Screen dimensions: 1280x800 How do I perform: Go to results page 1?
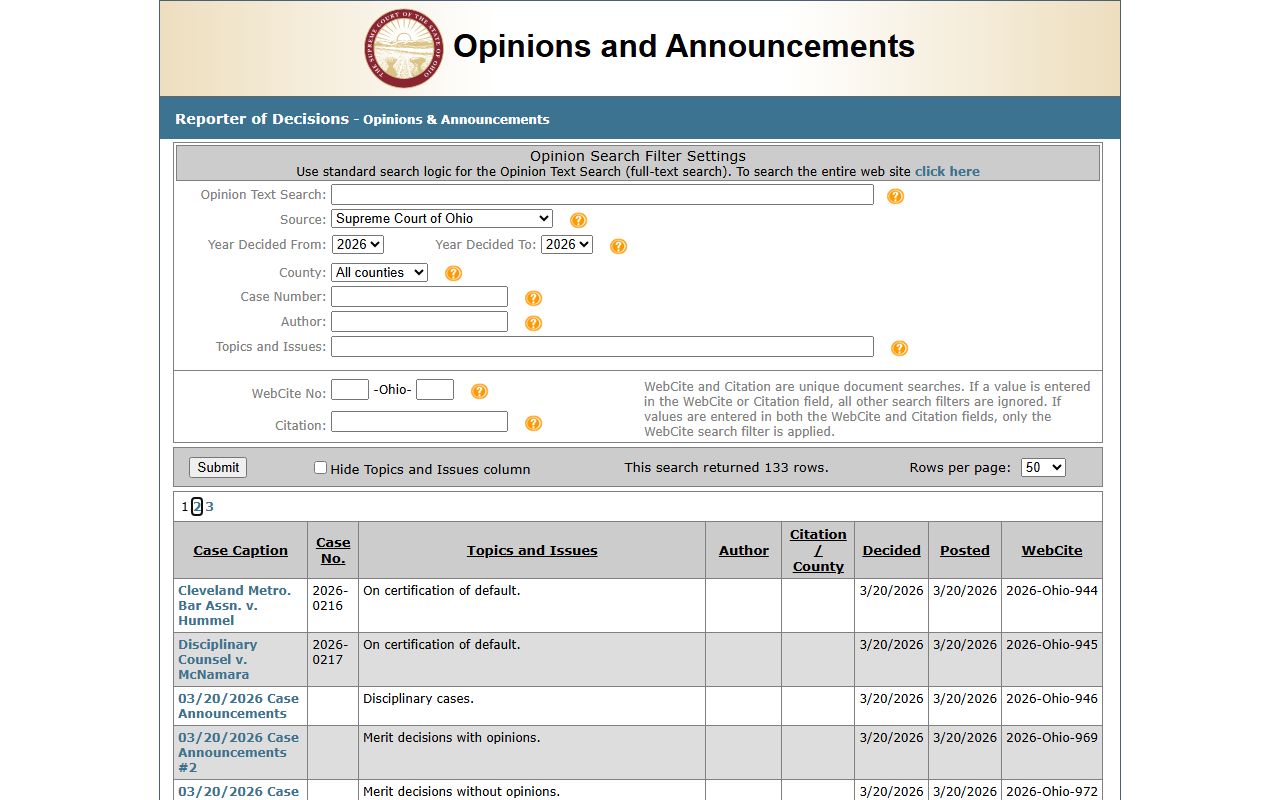click(x=185, y=507)
